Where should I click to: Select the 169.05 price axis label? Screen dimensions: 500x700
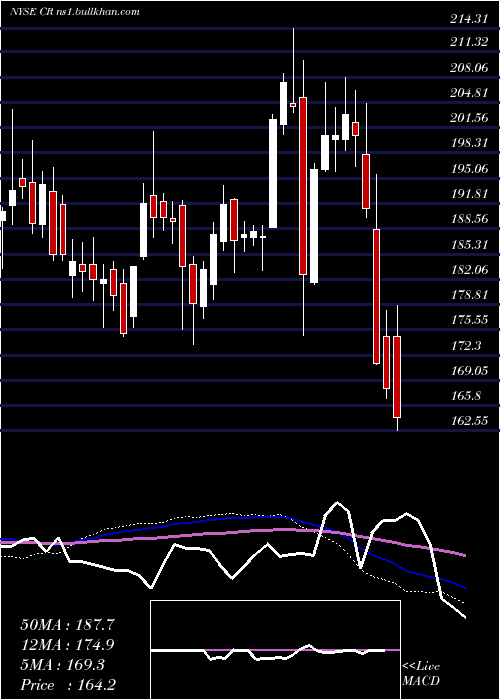[x=467, y=370]
